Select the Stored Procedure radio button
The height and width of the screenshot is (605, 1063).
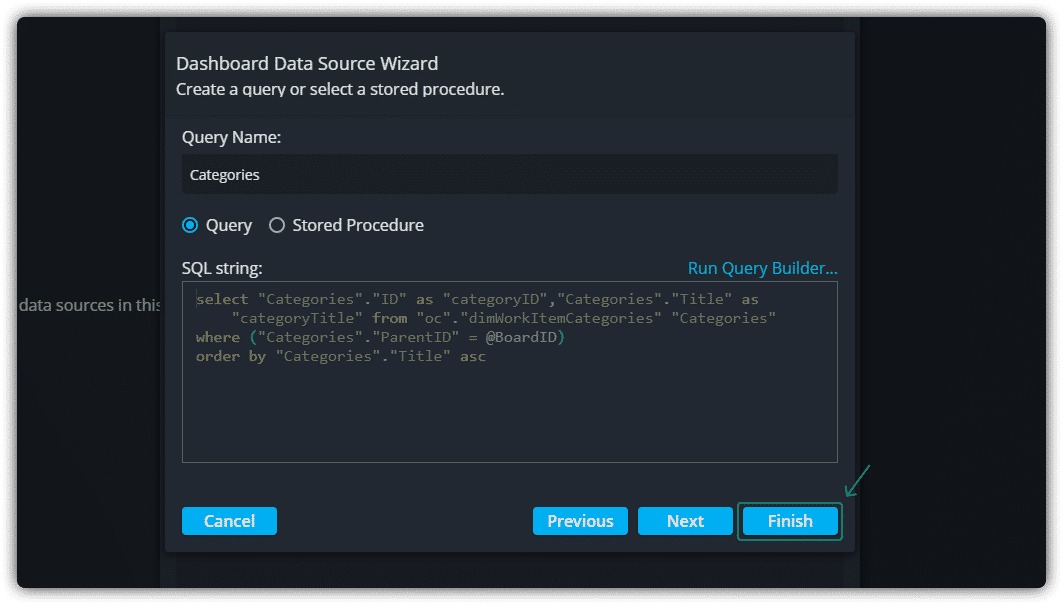[x=277, y=225]
